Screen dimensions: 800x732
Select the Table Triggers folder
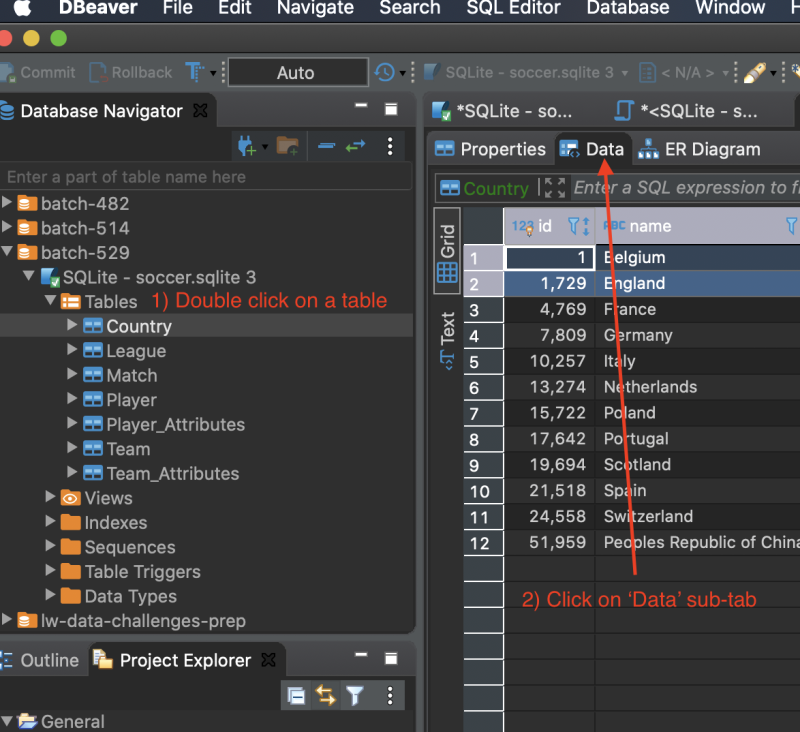(142, 571)
